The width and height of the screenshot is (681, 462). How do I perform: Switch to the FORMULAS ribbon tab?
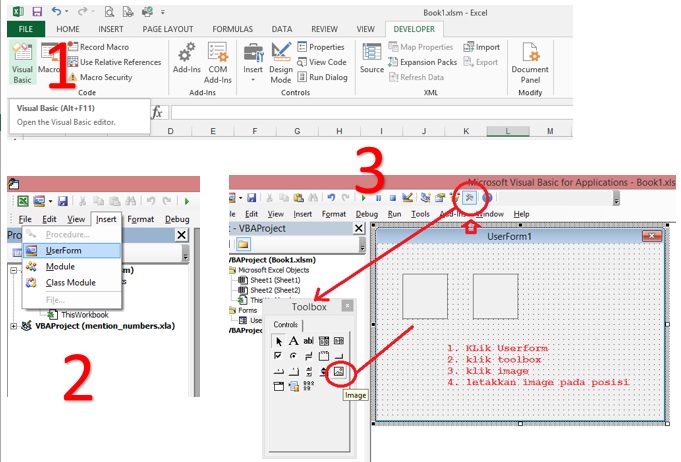point(232,29)
